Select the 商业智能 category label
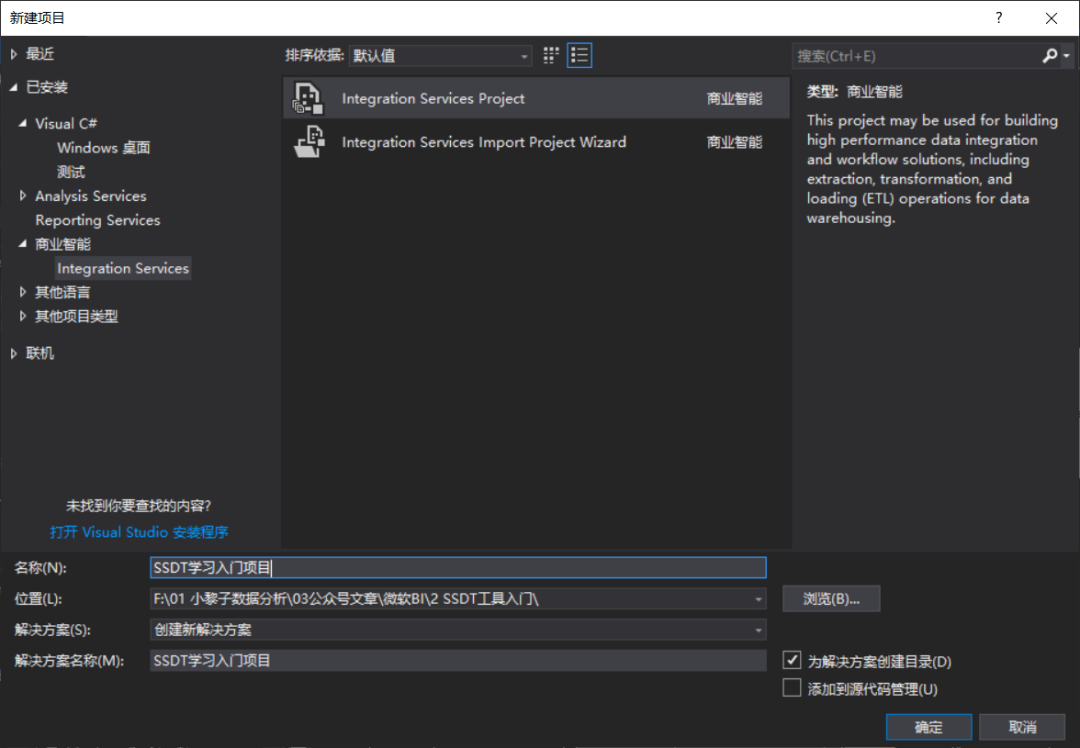This screenshot has width=1080, height=748. pyautogui.click(x=63, y=244)
